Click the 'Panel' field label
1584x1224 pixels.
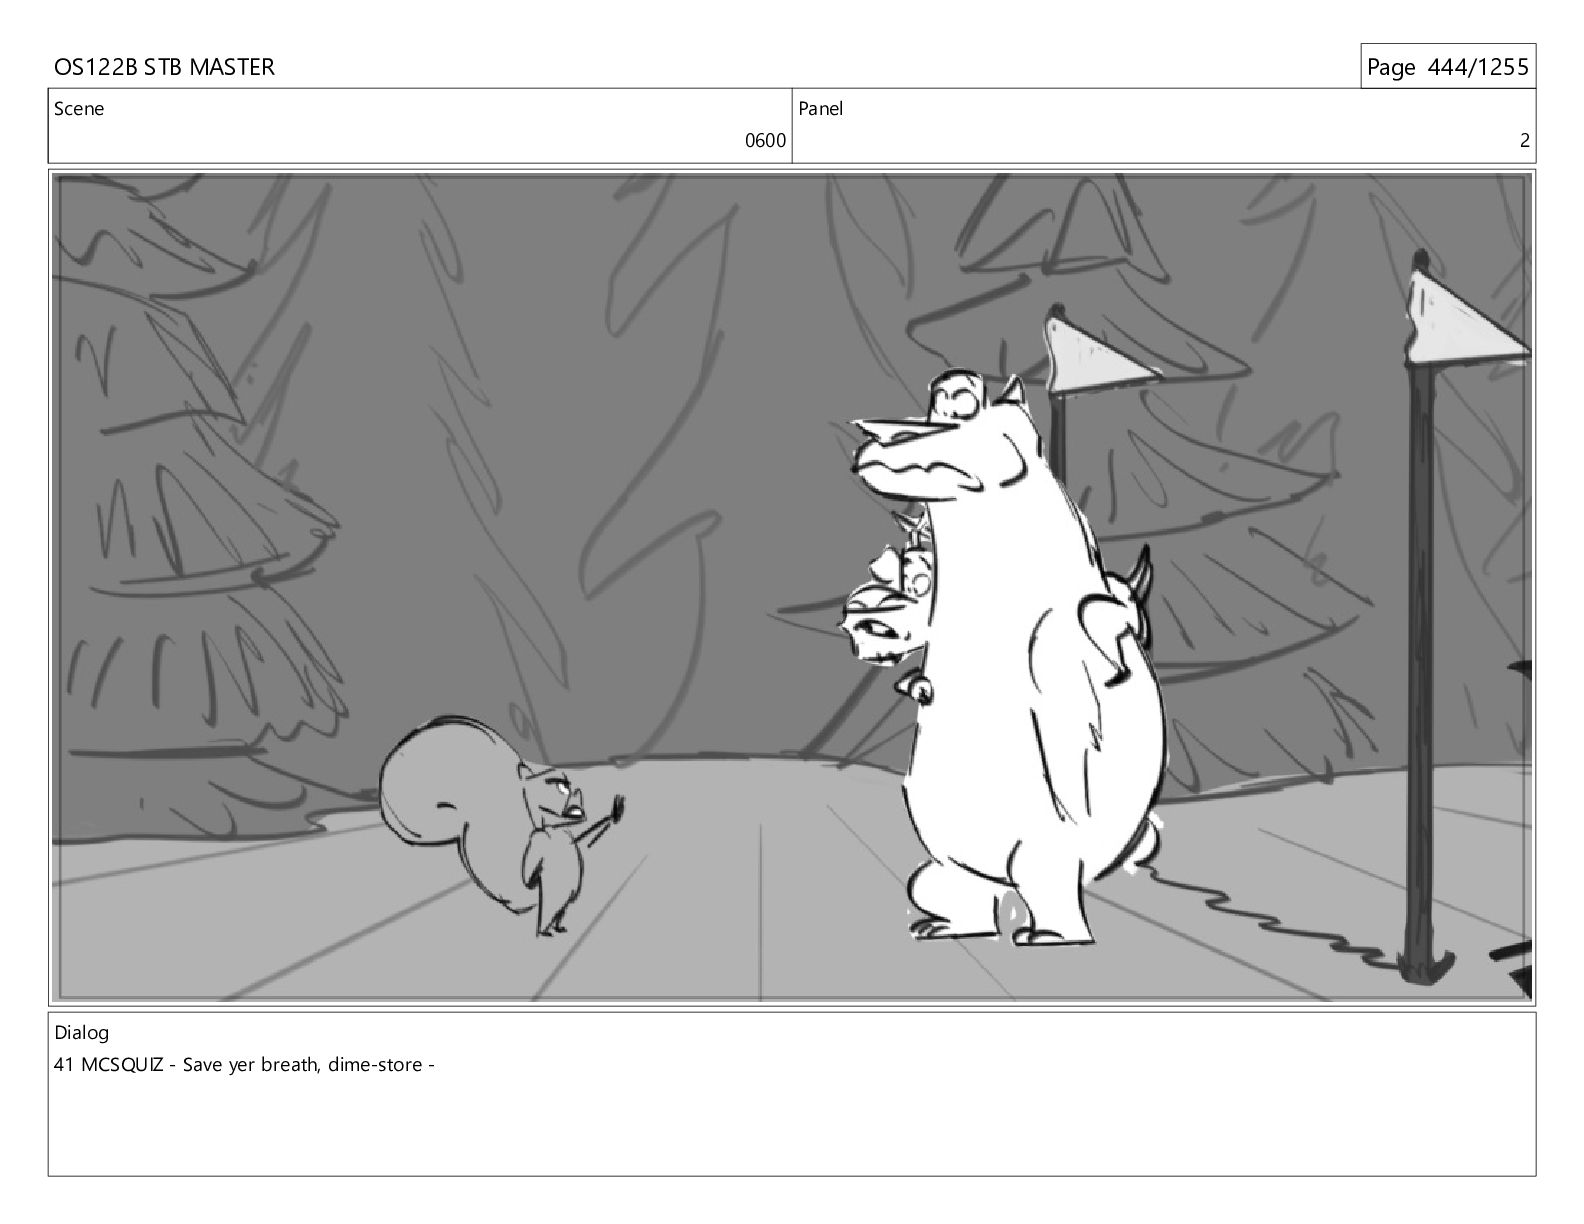click(821, 109)
